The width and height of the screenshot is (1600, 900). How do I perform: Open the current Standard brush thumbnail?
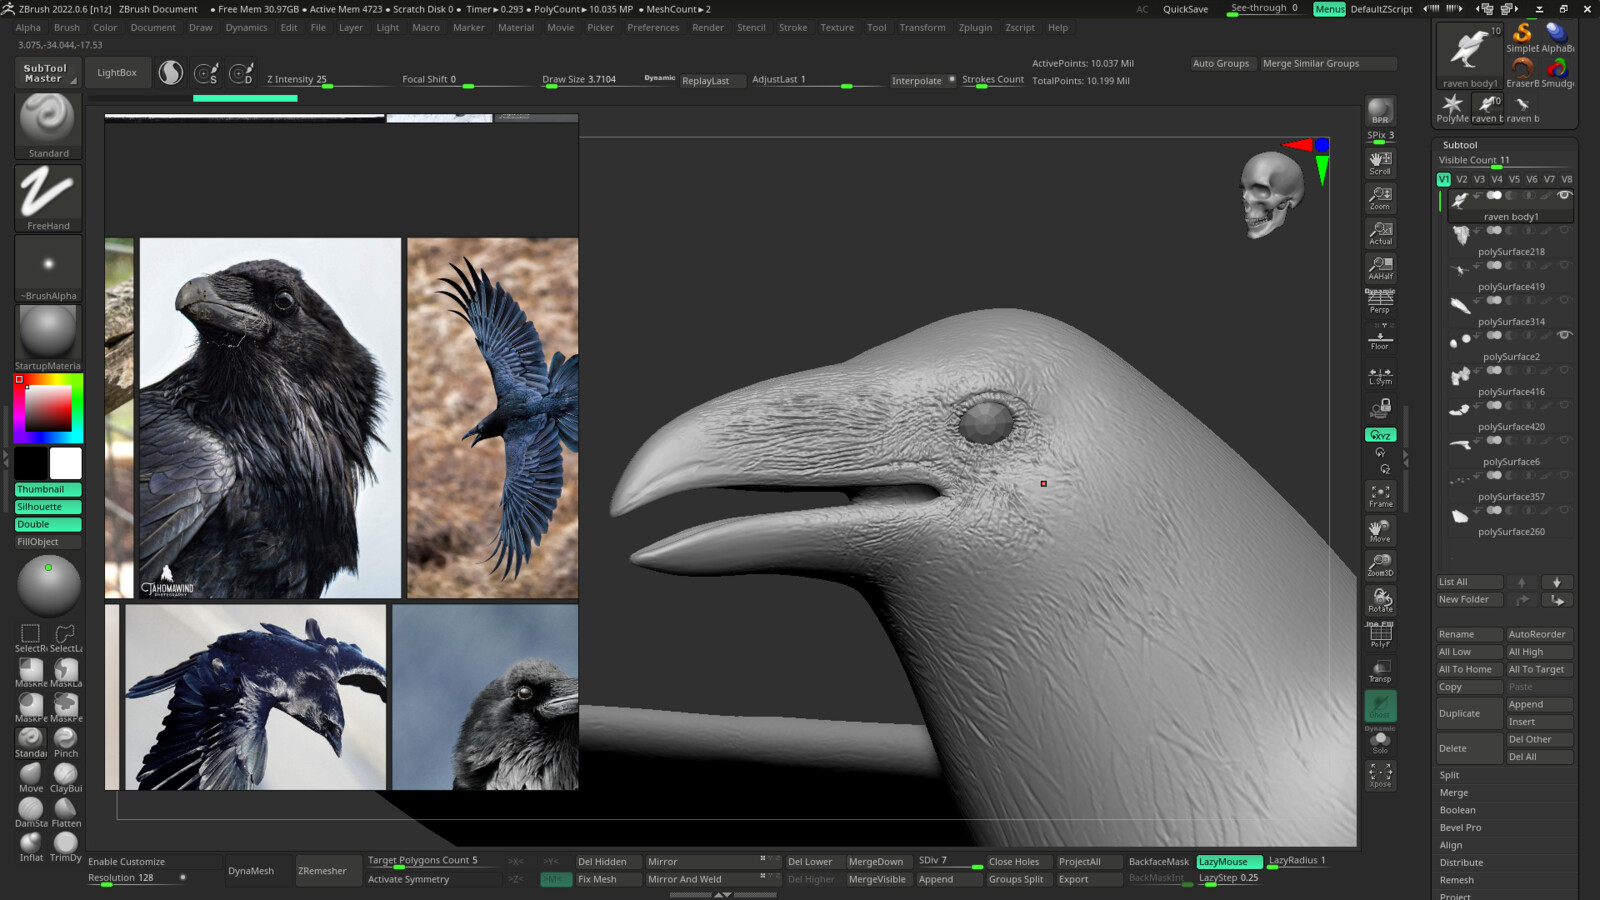[48, 126]
